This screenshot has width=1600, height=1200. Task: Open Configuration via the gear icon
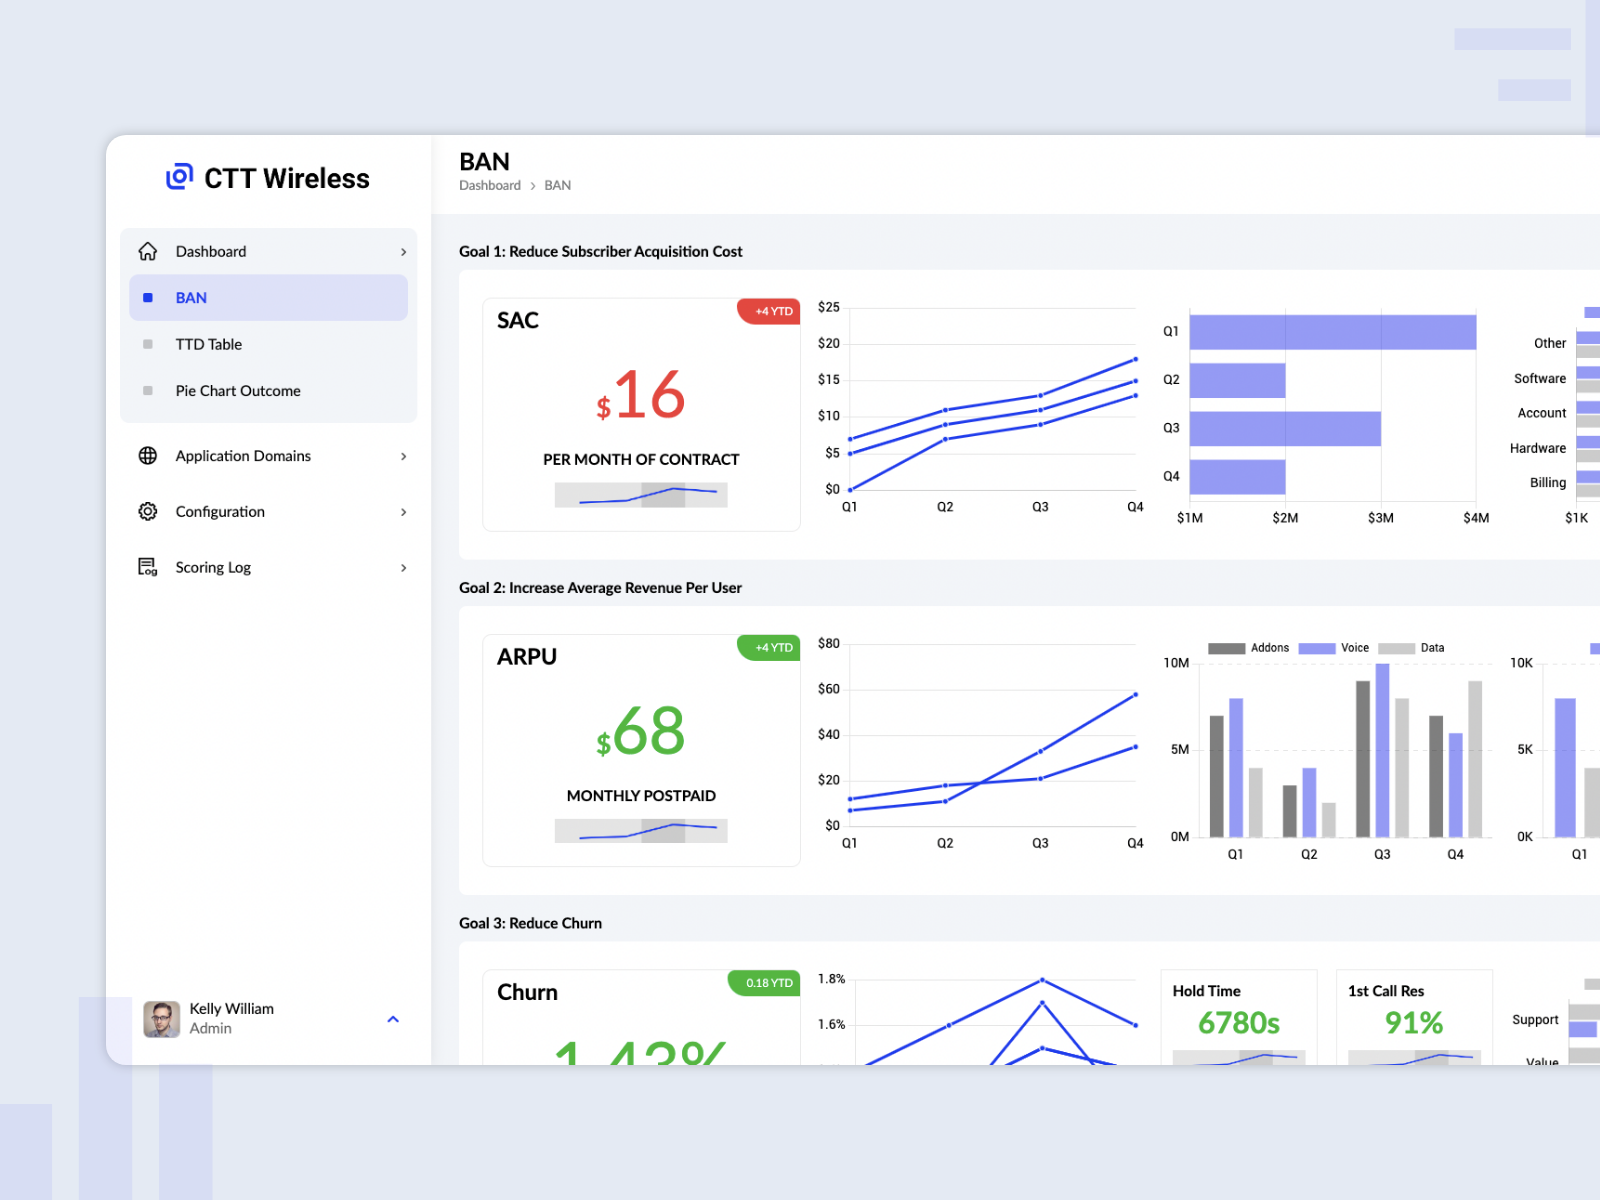coord(147,511)
